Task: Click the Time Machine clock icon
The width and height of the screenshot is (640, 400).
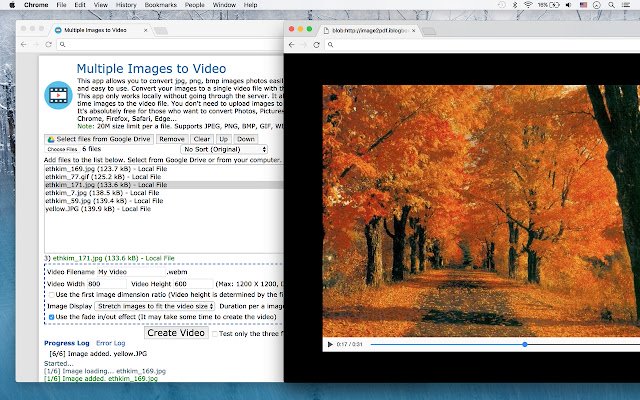Action: pos(502,5)
